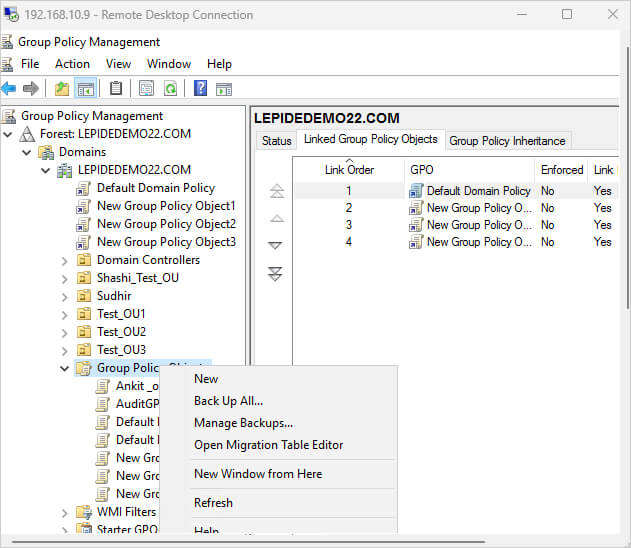The image size is (631, 548).
Task: Click the Remote Desktop Connection title icon
Action: 11,14
